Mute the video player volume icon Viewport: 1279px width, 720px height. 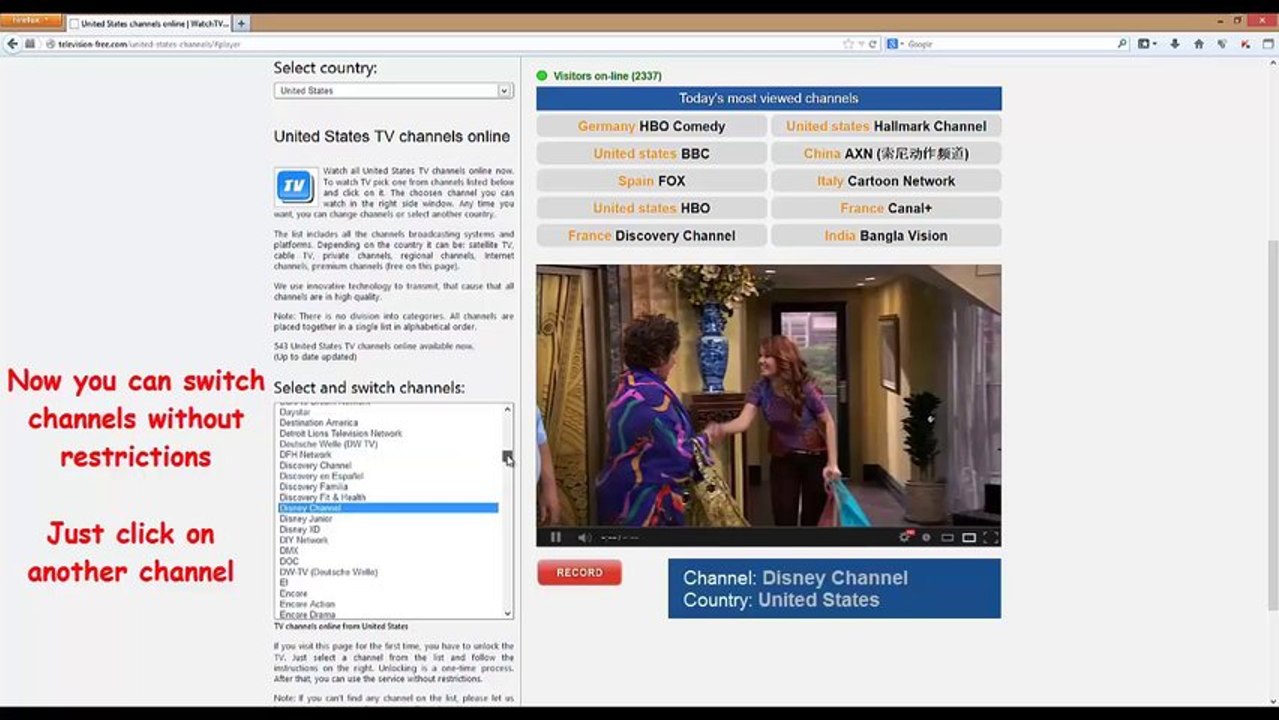pos(584,537)
